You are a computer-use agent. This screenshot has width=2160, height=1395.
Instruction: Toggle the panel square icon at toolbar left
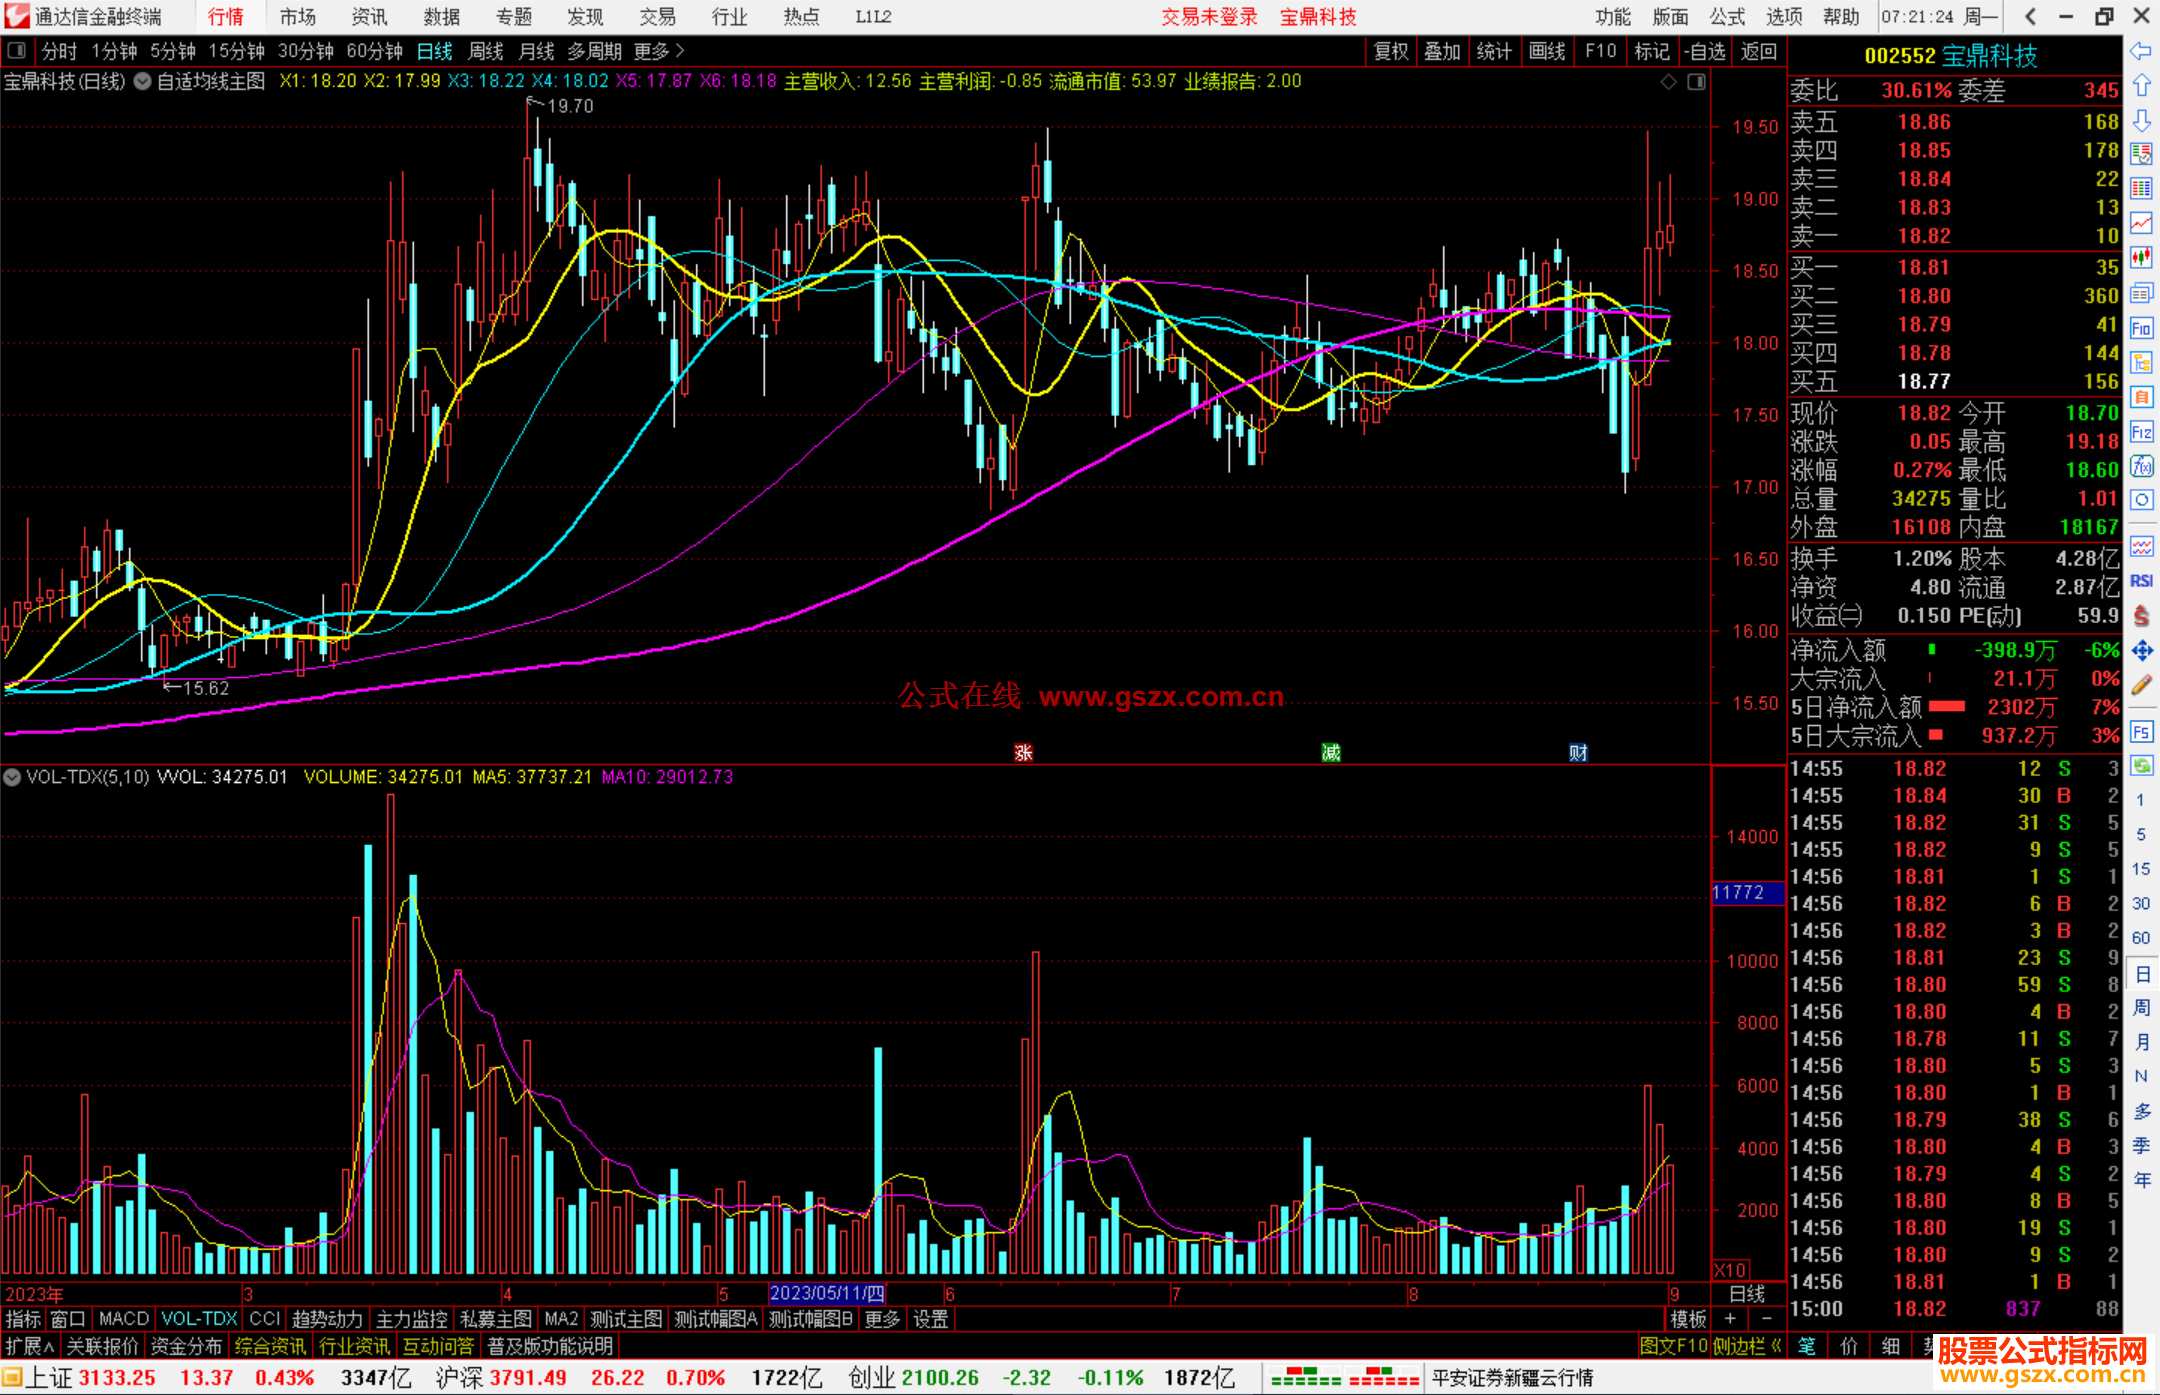[16, 50]
